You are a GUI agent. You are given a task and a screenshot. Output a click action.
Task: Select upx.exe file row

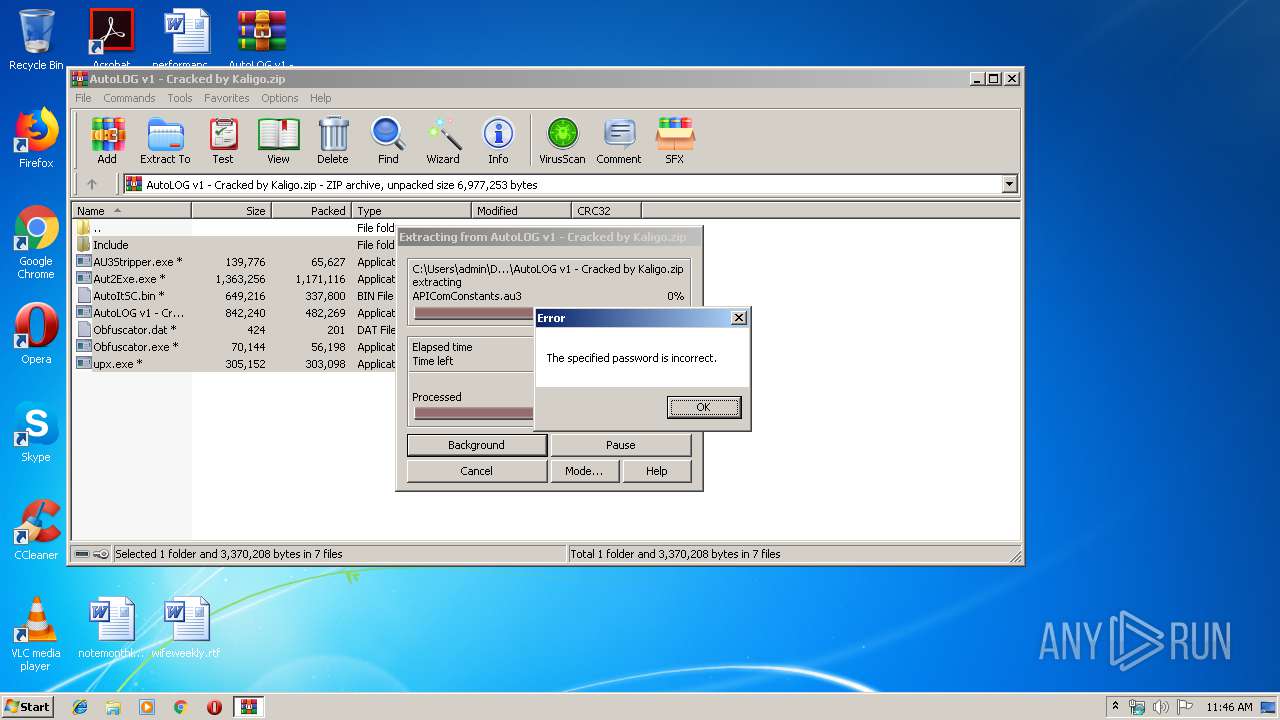click(x=235, y=364)
